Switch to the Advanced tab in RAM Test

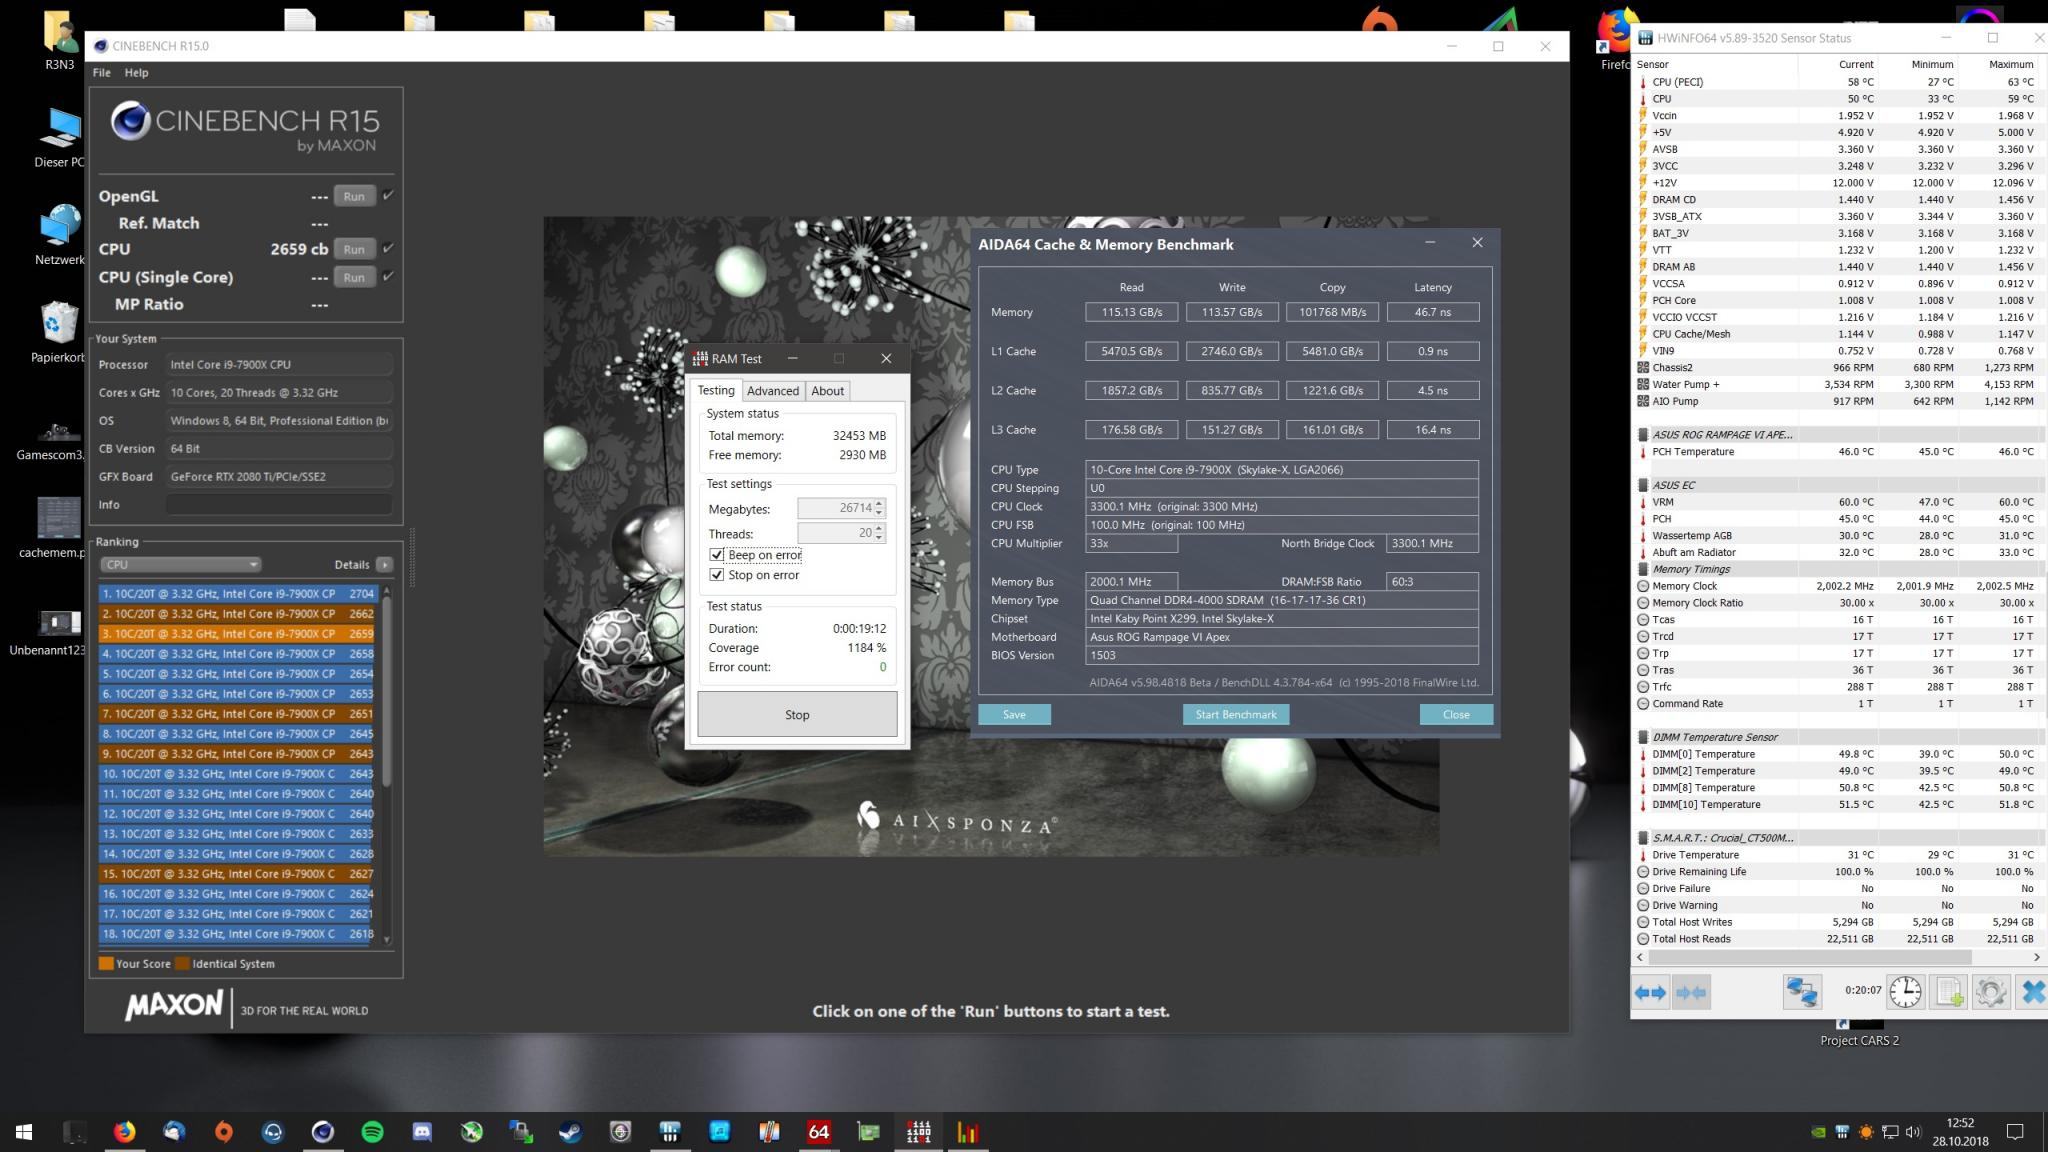pyautogui.click(x=773, y=391)
